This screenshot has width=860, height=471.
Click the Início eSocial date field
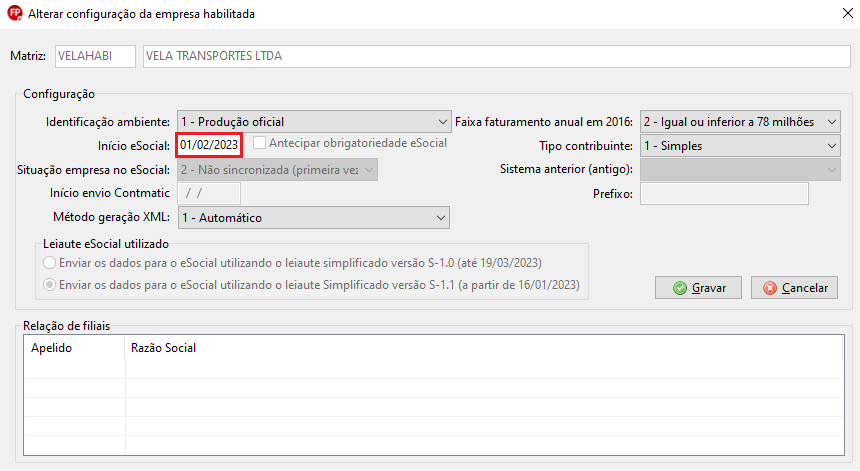click(x=209, y=145)
